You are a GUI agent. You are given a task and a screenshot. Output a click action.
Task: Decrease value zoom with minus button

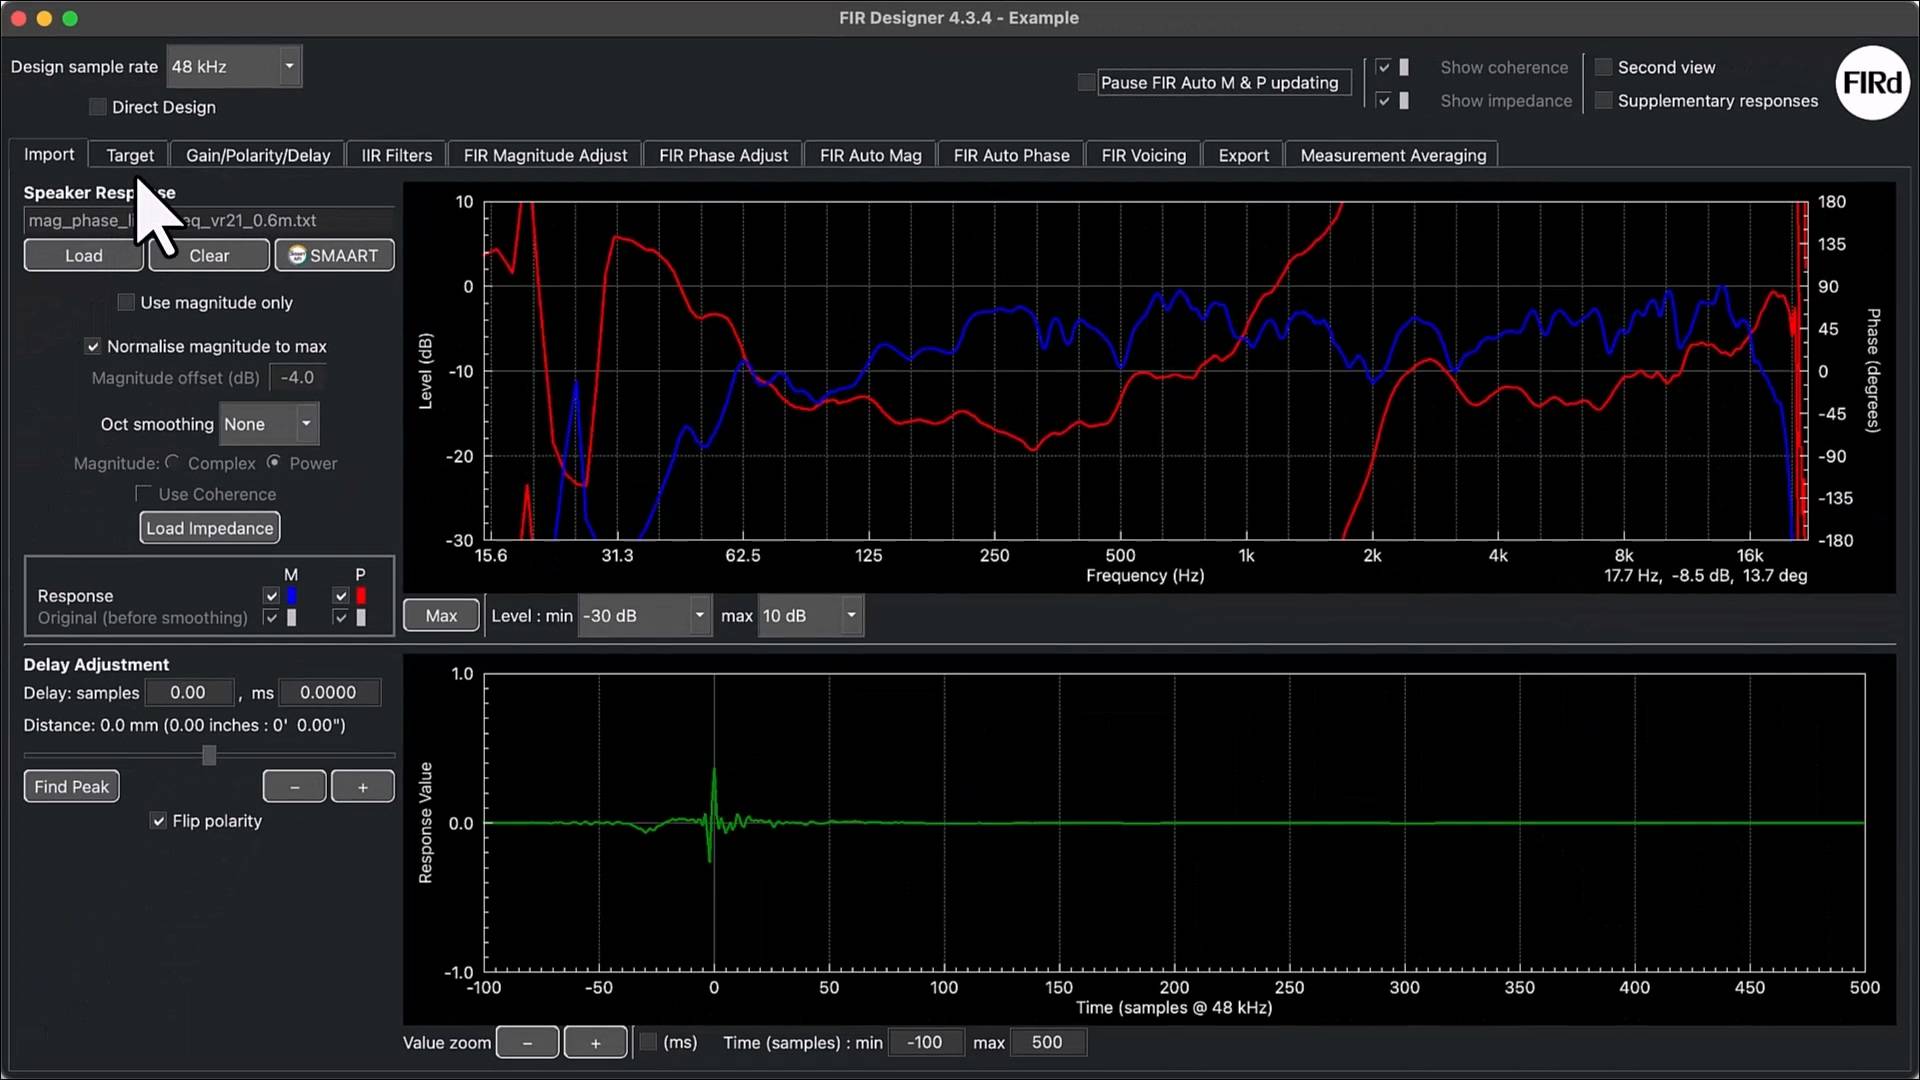[x=527, y=1043]
